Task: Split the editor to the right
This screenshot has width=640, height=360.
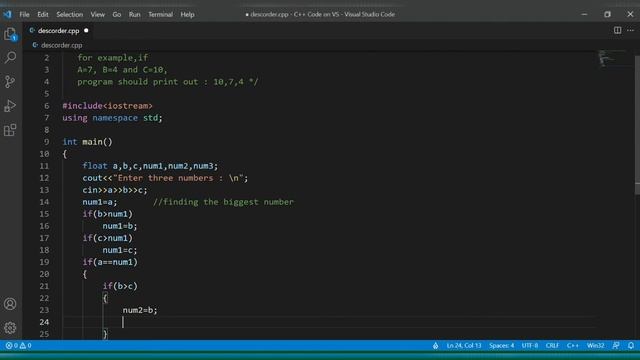Action: [618, 30]
